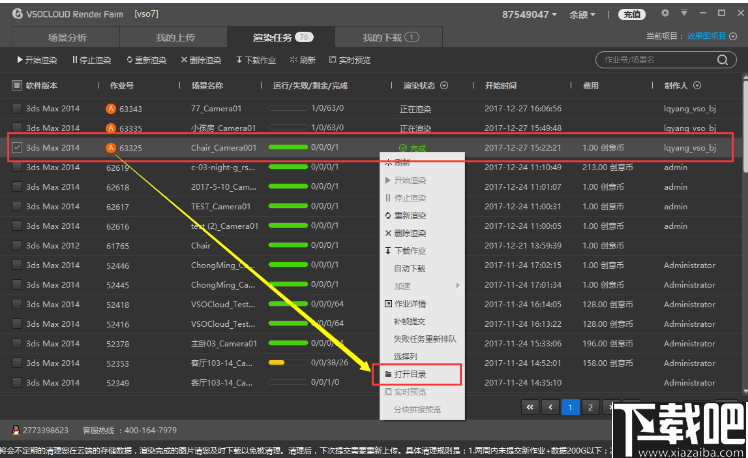Select the row with job number 52446
Image resolution: width=748 pixels, height=458 pixels.
pyautogui.click(x=372, y=265)
